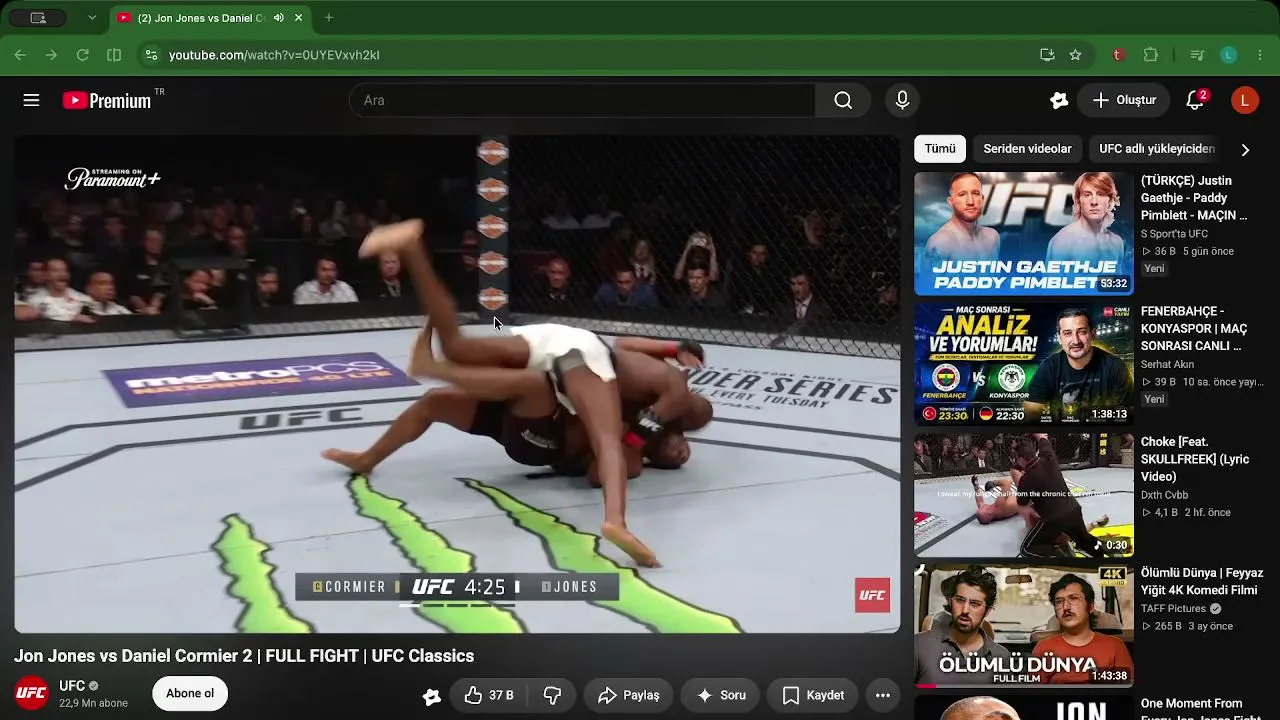Dislike the video with thumbs down
Image resolution: width=1280 pixels, height=720 pixels.
(552, 695)
